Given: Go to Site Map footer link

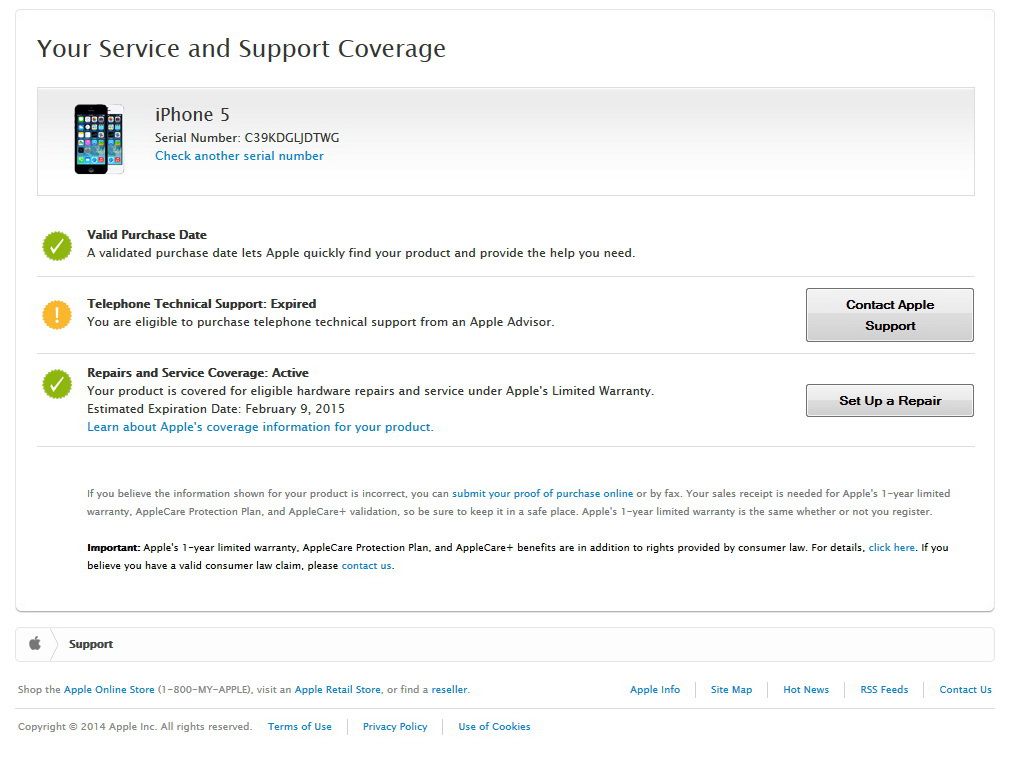Looking at the screenshot, I should pyautogui.click(x=731, y=690).
